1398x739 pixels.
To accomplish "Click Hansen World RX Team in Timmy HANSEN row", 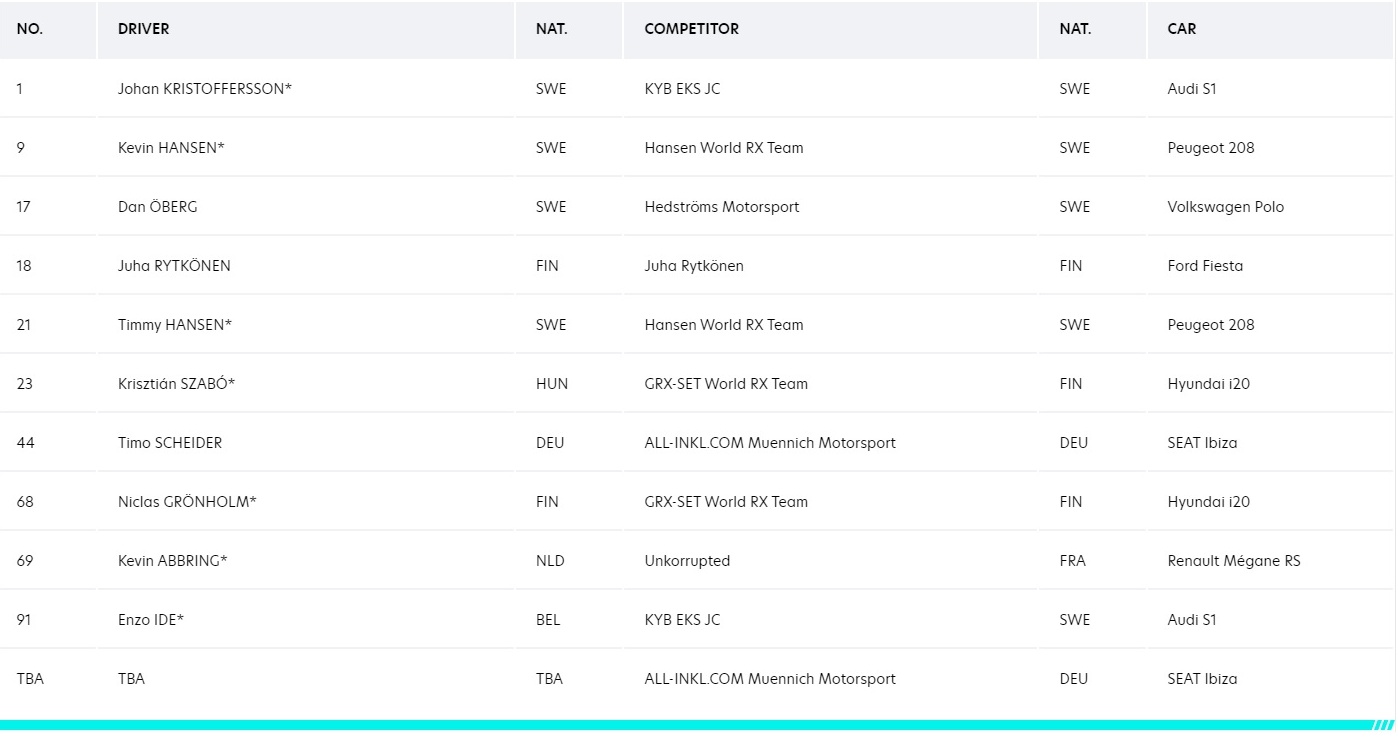I will (x=724, y=324).
